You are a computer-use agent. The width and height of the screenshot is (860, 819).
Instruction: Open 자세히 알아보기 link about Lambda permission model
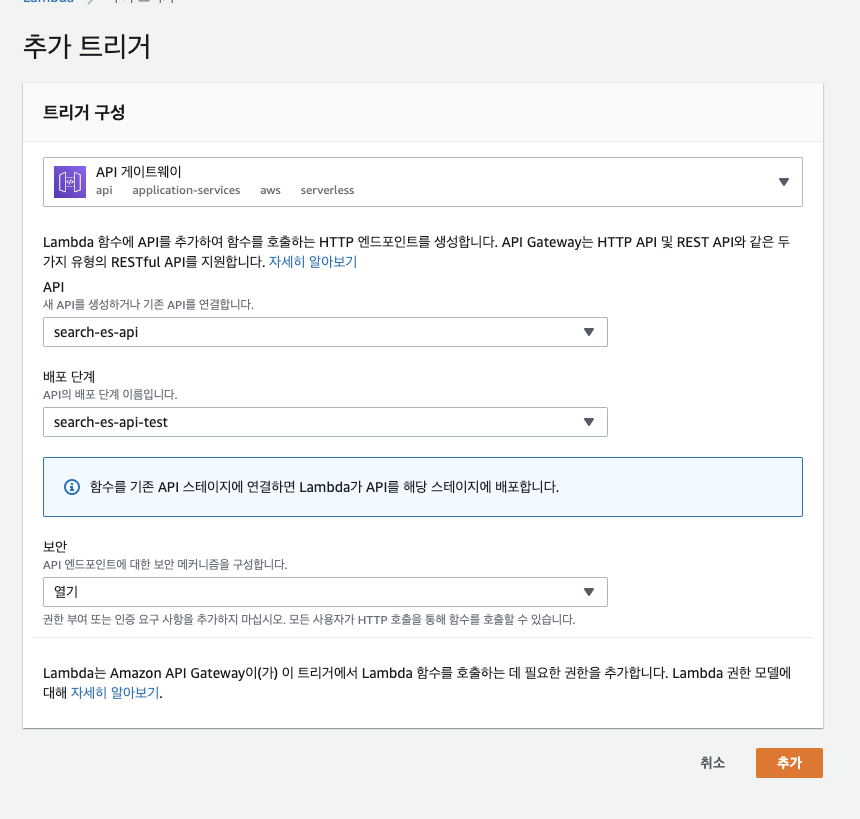[x=115, y=693]
